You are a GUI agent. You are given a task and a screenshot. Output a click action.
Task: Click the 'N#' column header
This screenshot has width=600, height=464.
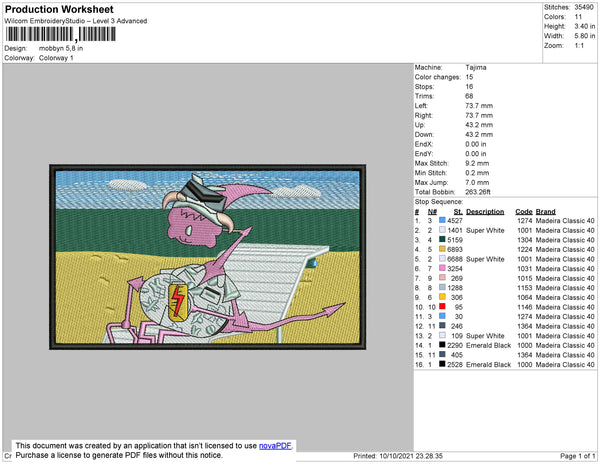(x=432, y=212)
